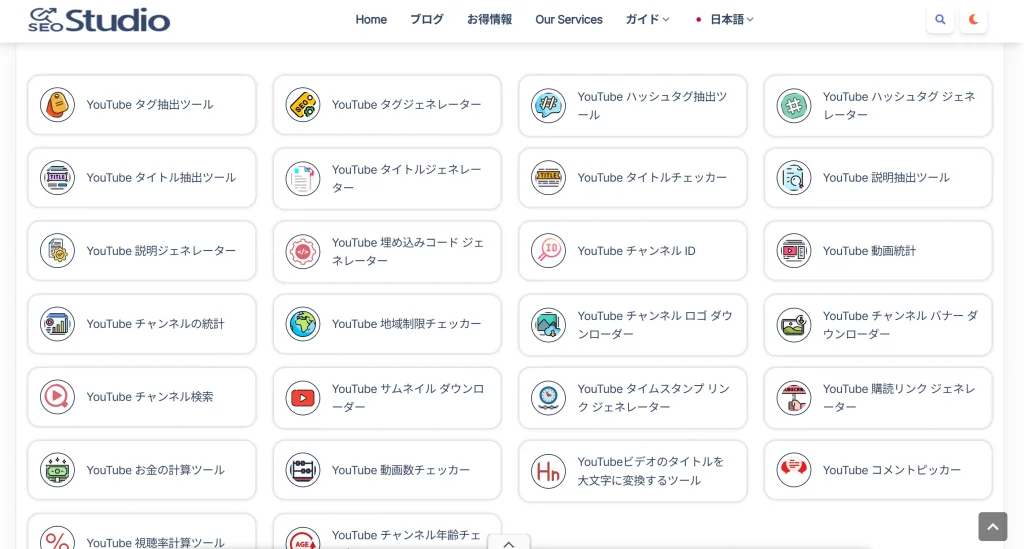Toggle dark mode with moon button

coord(974,20)
